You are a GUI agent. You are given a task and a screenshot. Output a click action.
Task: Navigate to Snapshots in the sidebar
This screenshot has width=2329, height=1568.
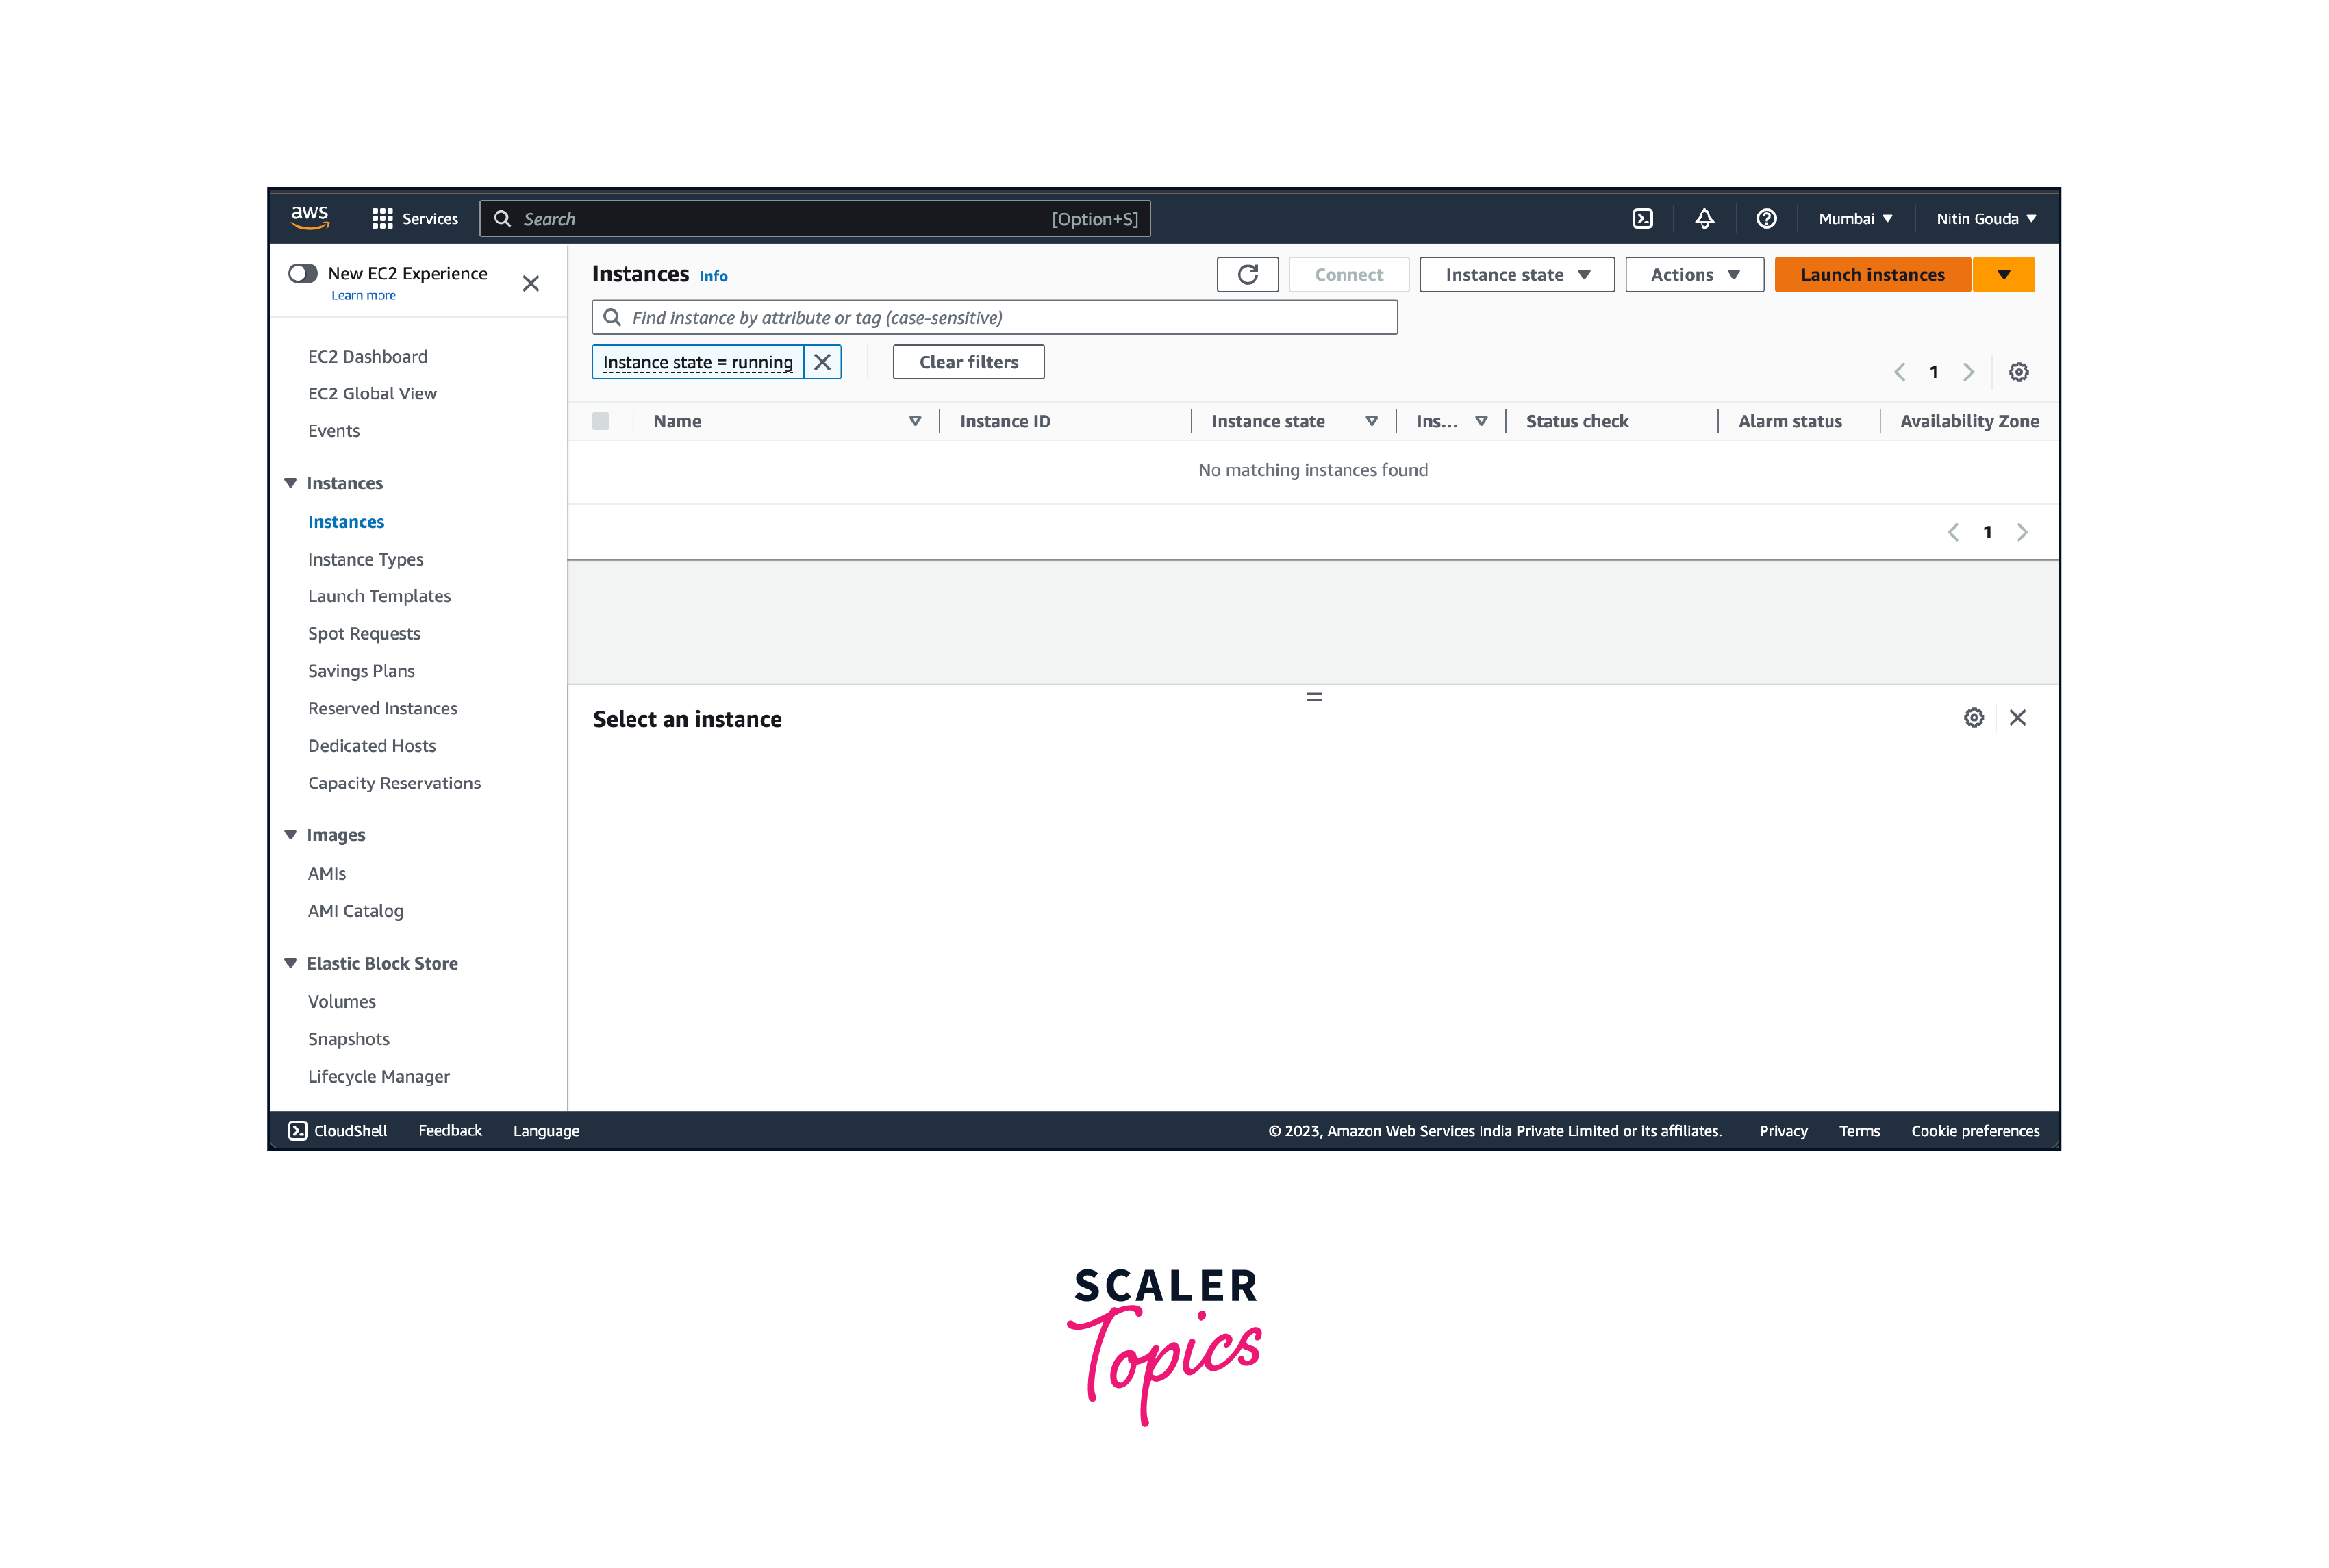[x=348, y=1038]
